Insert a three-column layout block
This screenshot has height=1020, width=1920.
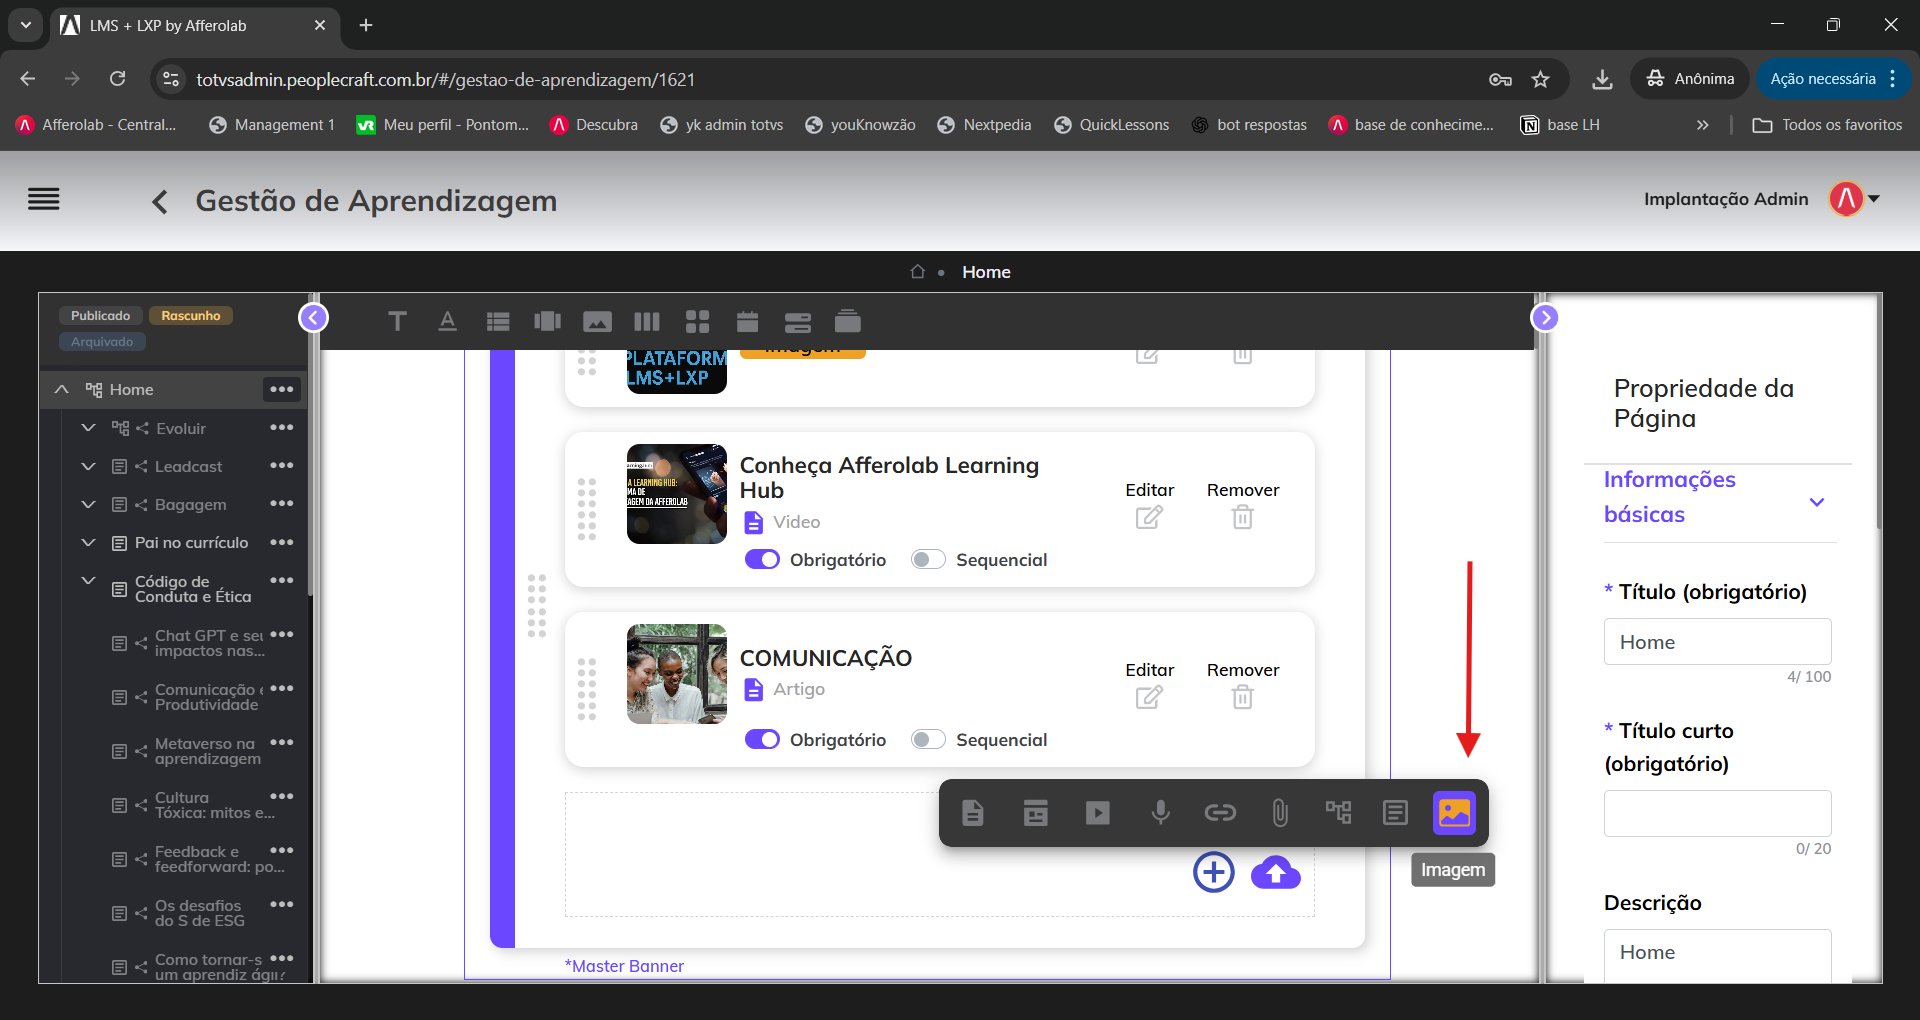click(x=647, y=321)
